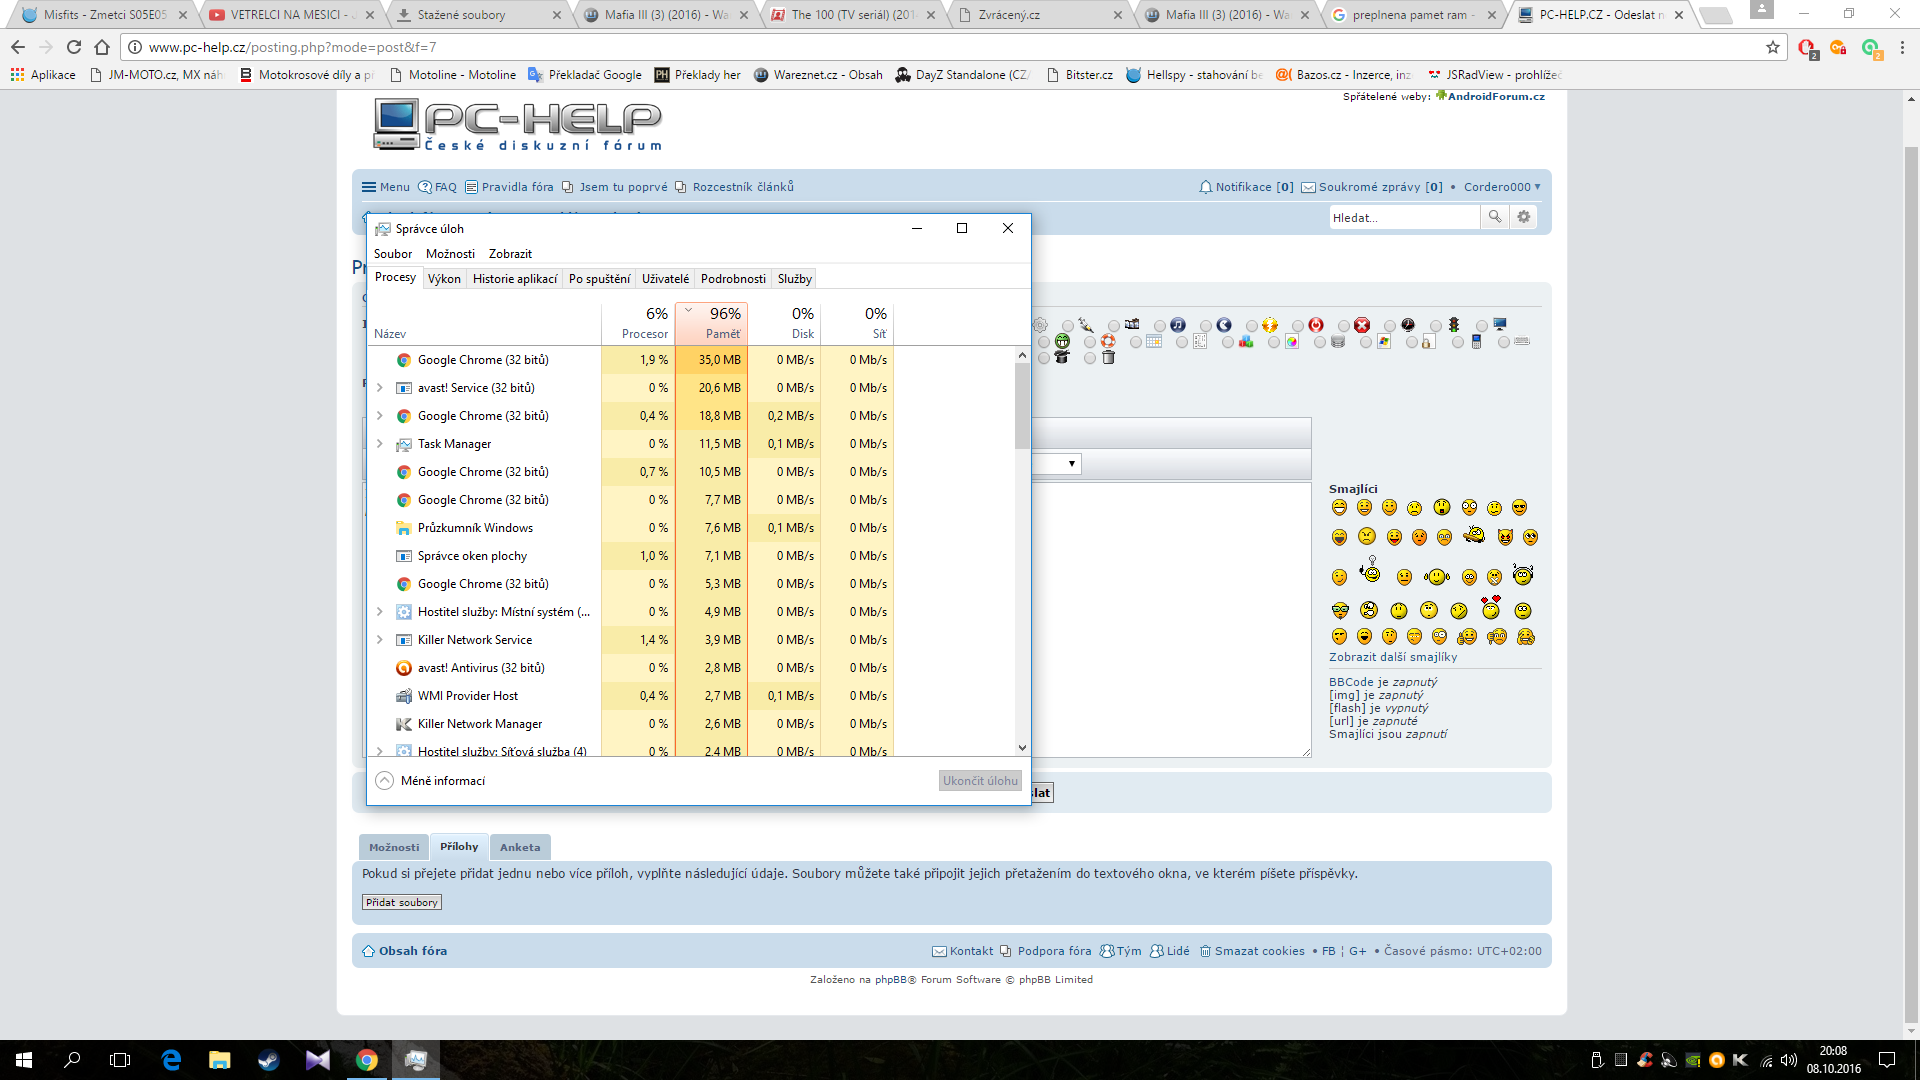The image size is (1920, 1080).
Task: Expand the Killer Network Service row
Action: tap(380, 640)
